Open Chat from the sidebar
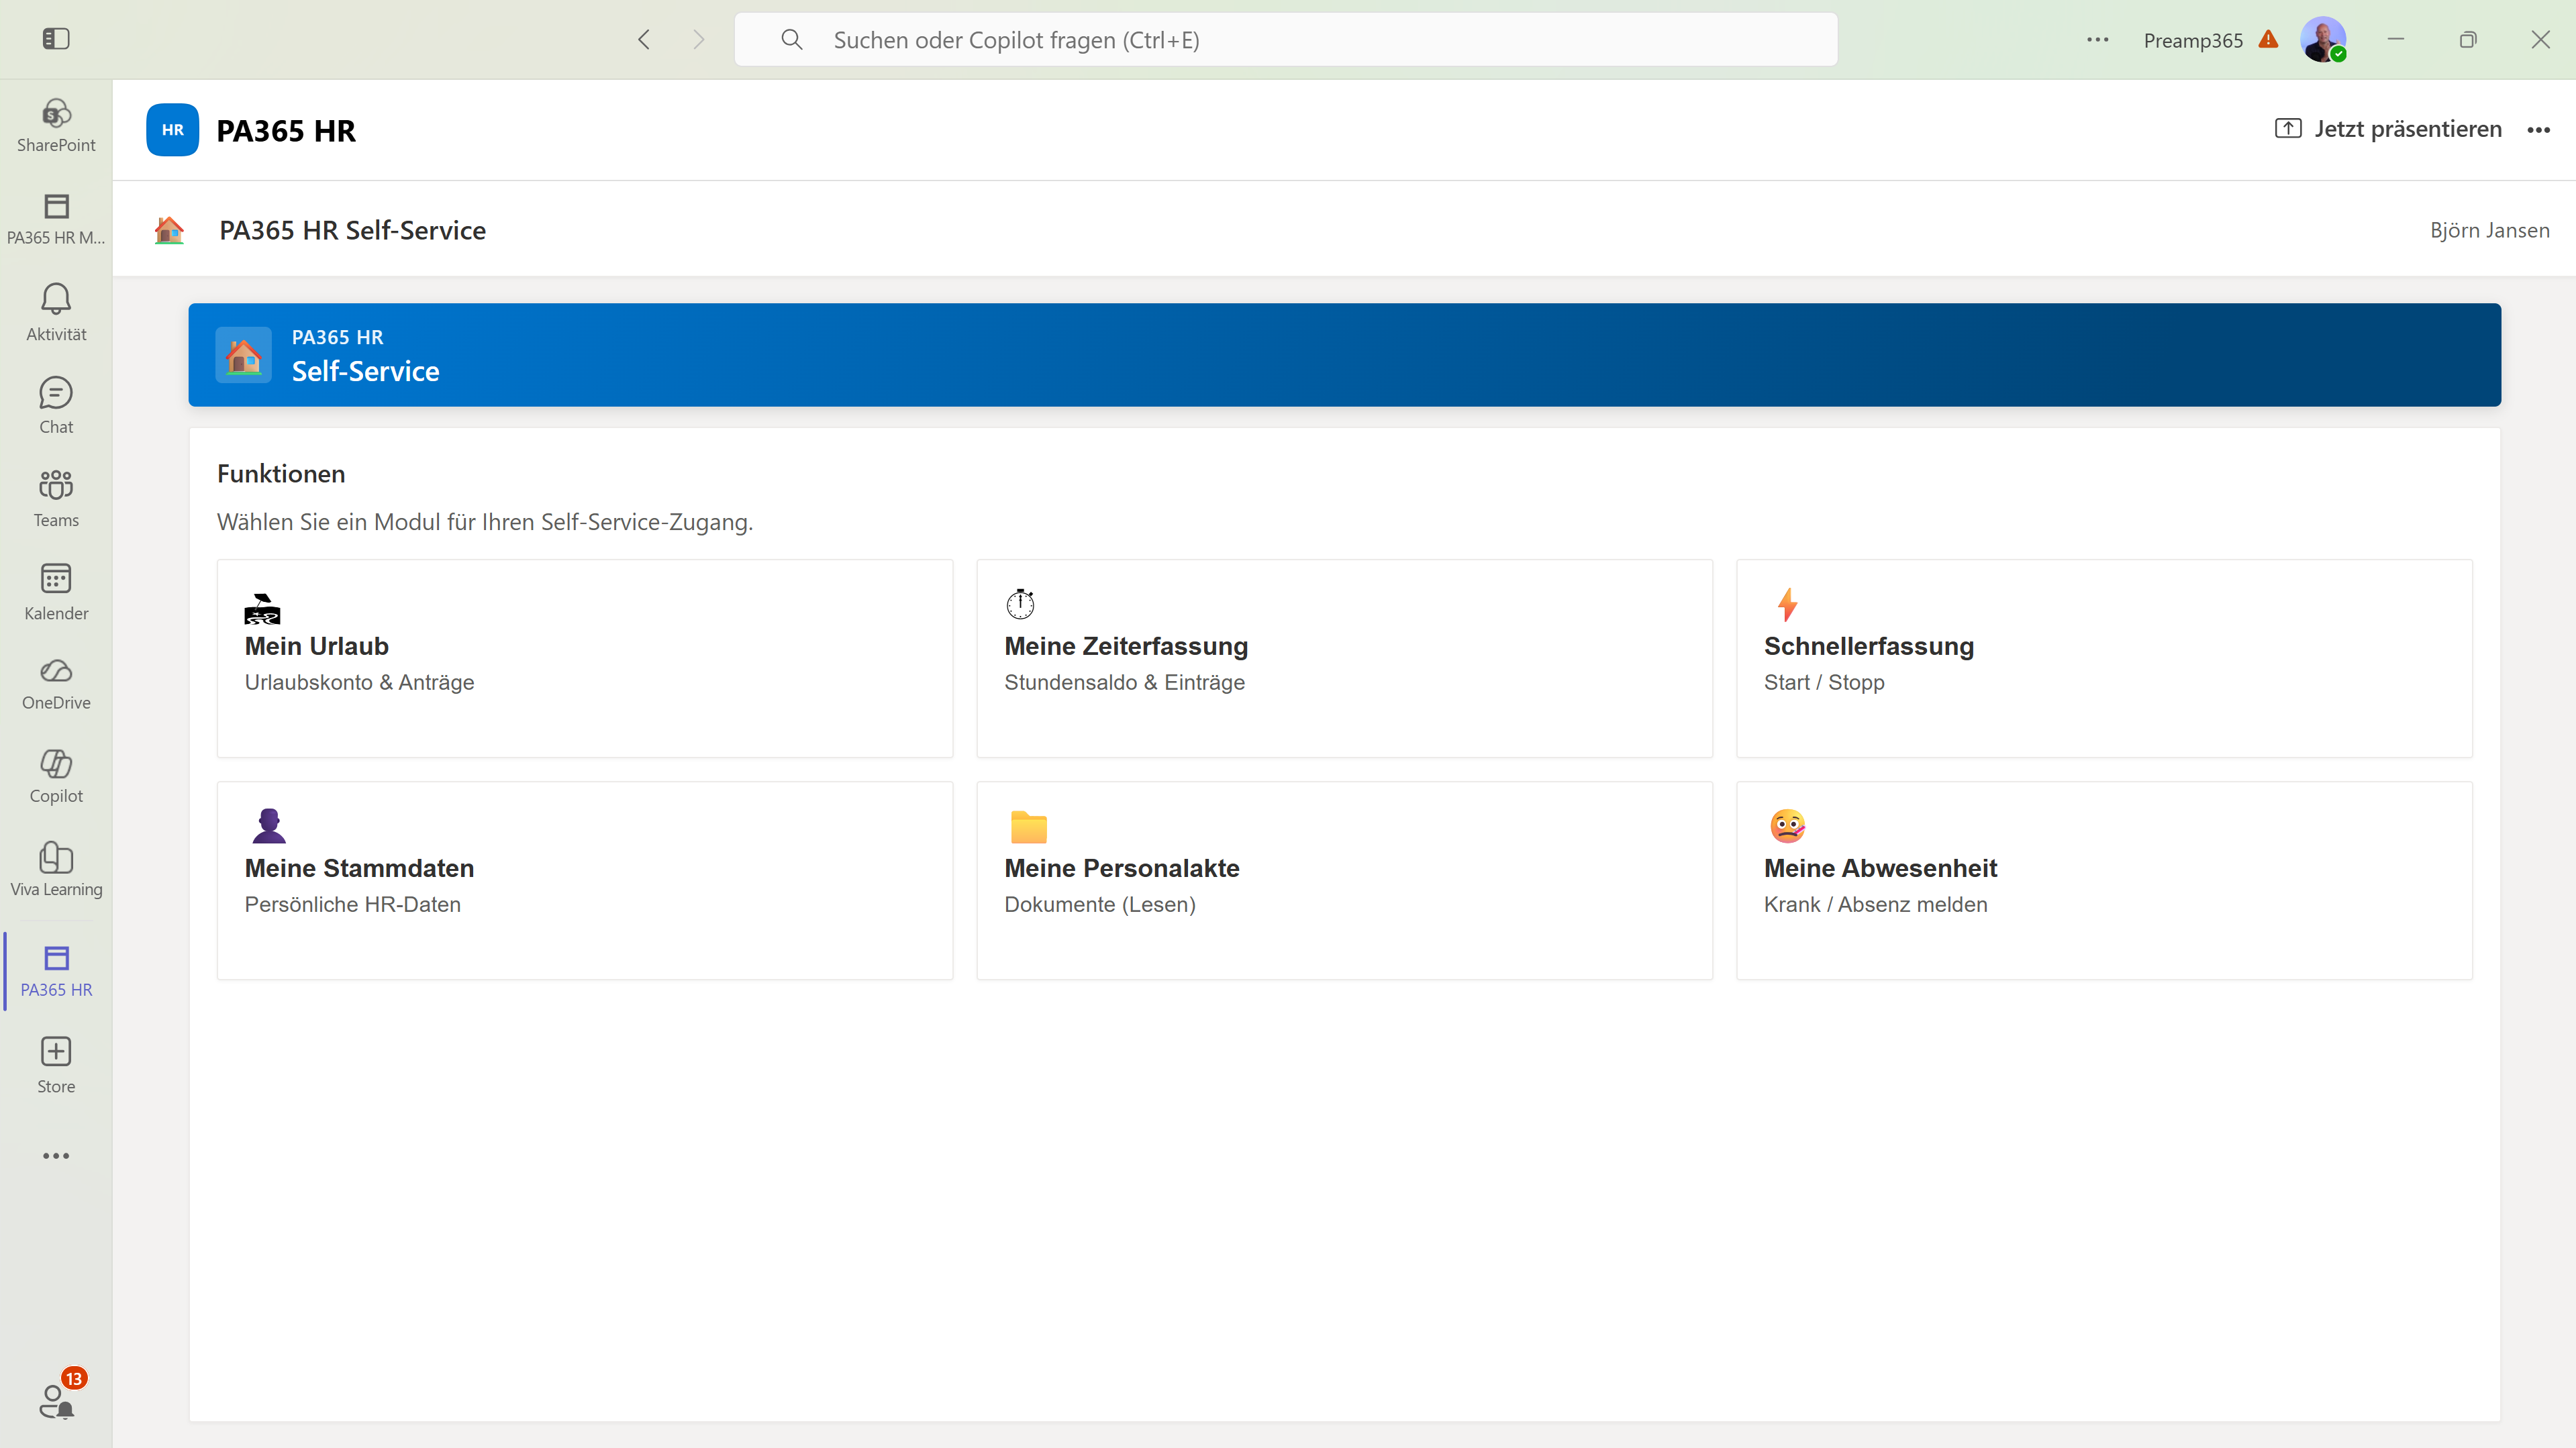Viewport: 2576px width, 1448px height. tap(56, 405)
